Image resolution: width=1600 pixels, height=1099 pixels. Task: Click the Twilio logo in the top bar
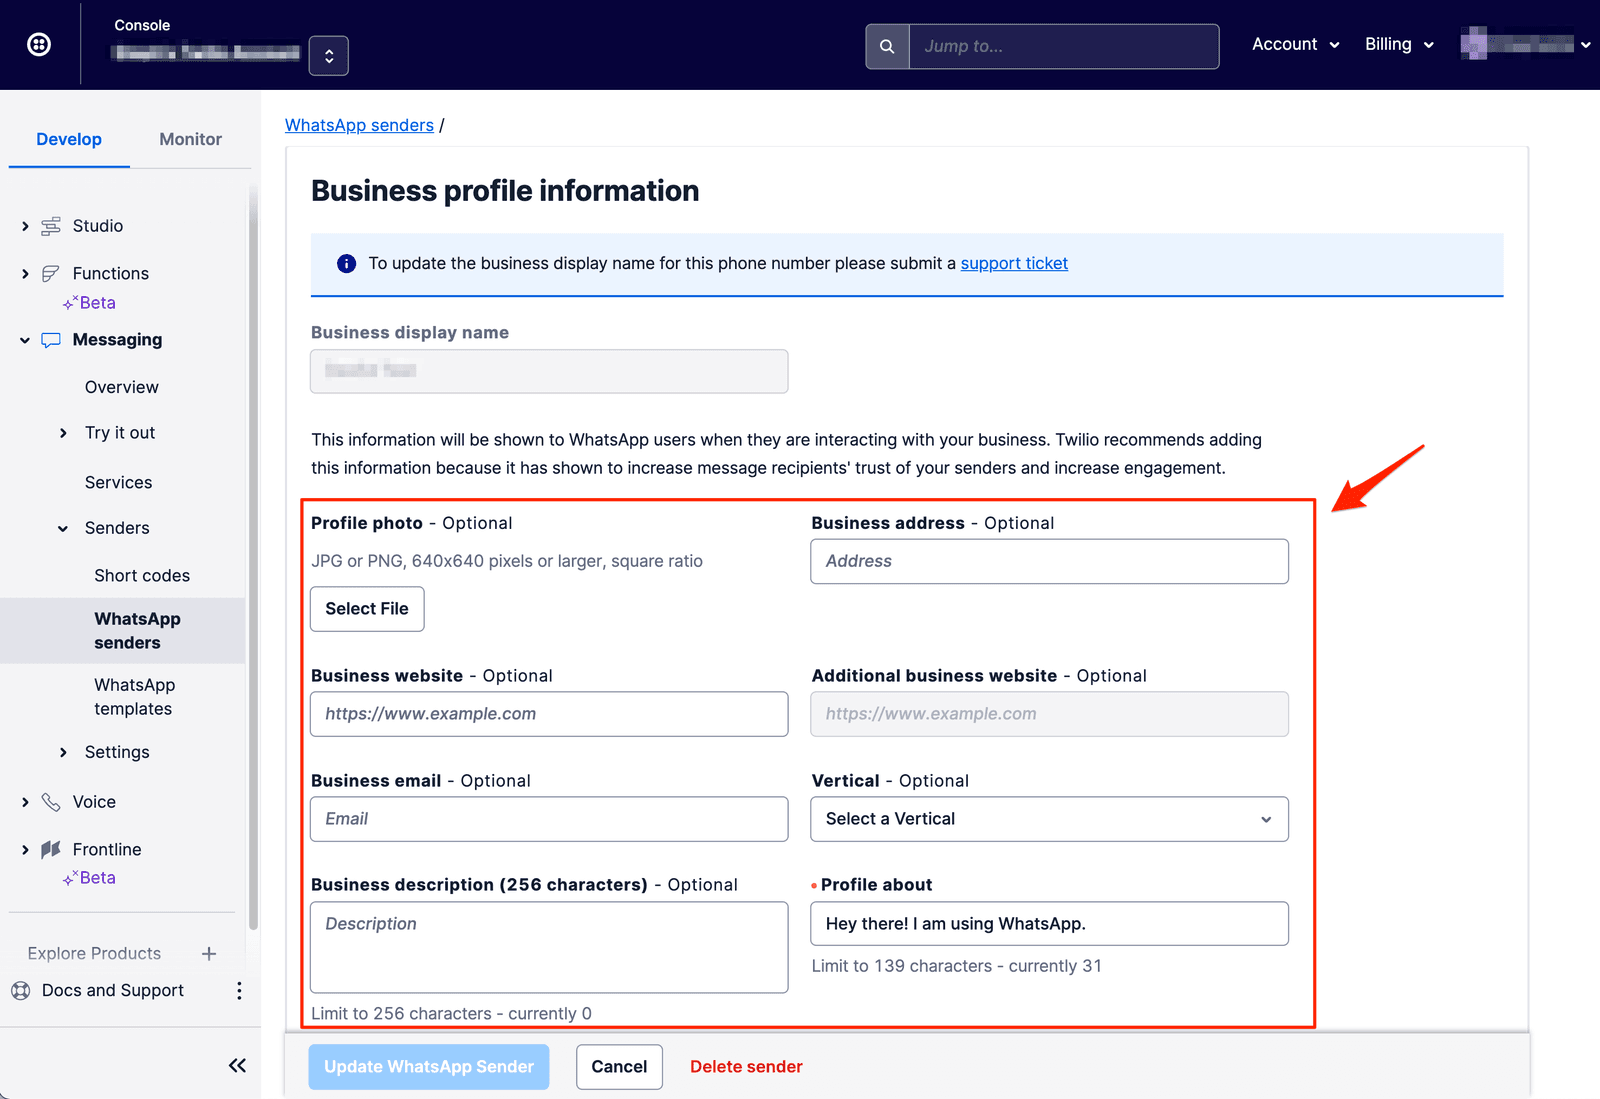[x=38, y=43]
